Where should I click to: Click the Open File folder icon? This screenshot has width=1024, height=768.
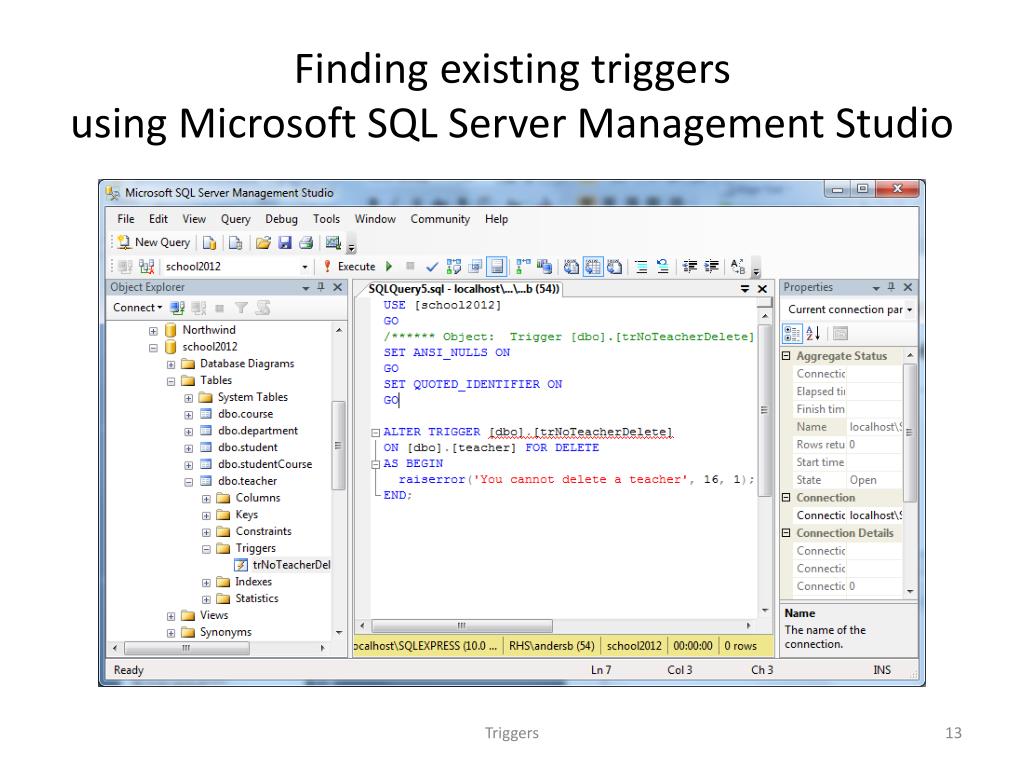coord(263,243)
